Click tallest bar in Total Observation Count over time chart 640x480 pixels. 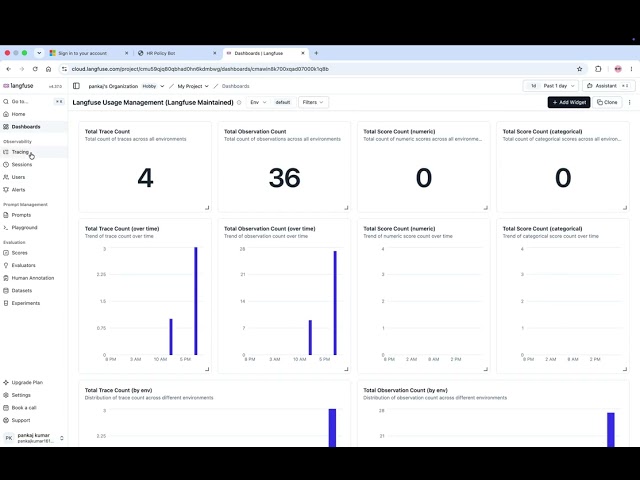pos(335,303)
